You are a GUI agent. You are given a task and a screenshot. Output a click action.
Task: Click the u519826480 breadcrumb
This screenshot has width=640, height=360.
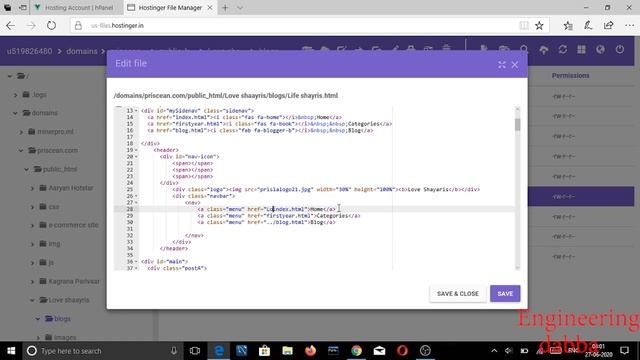pos(29,51)
